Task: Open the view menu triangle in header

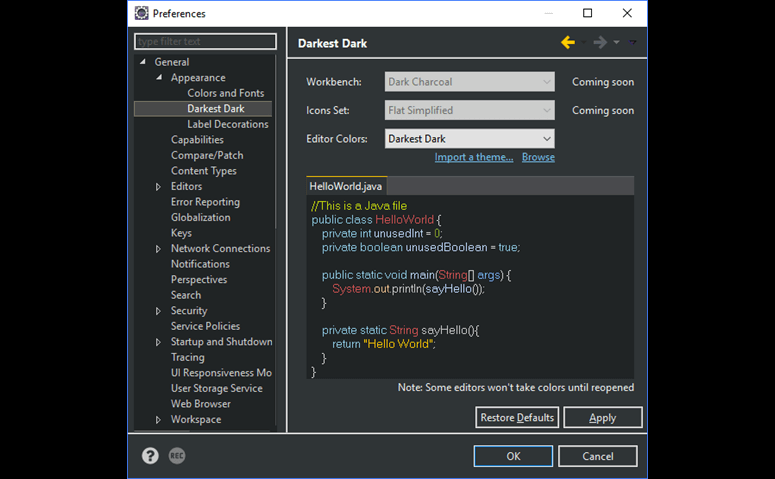Action: pyautogui.click(x=632, y=43)
